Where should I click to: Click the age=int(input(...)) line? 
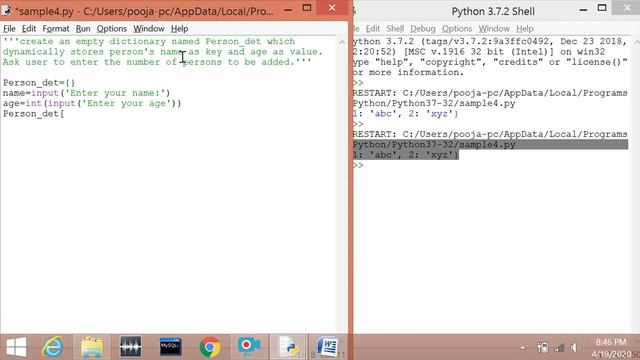pyautogui.click(x=92, y=103)
